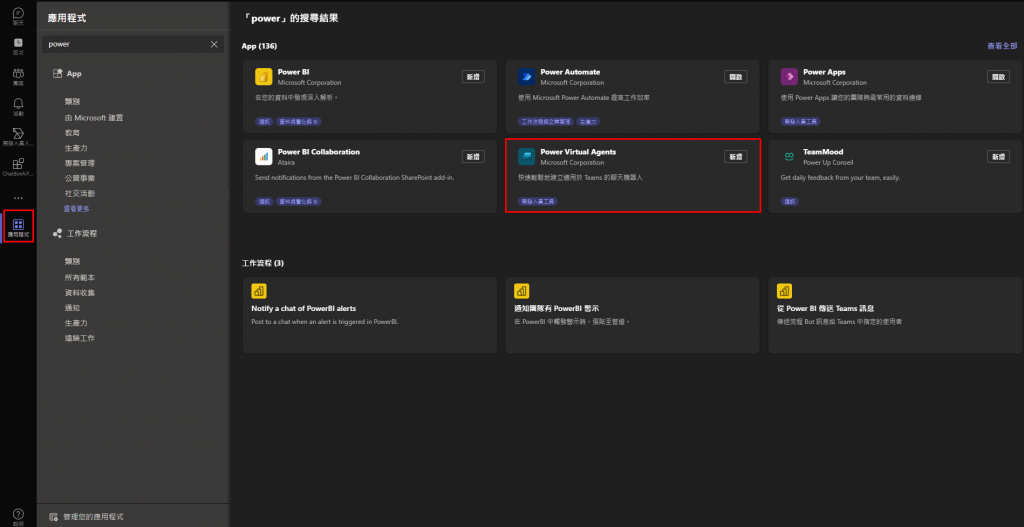Click the 資料視覺化與 BI tag on the Power BI card
The image size is (1024, 527).
click(x=298, y=121)
